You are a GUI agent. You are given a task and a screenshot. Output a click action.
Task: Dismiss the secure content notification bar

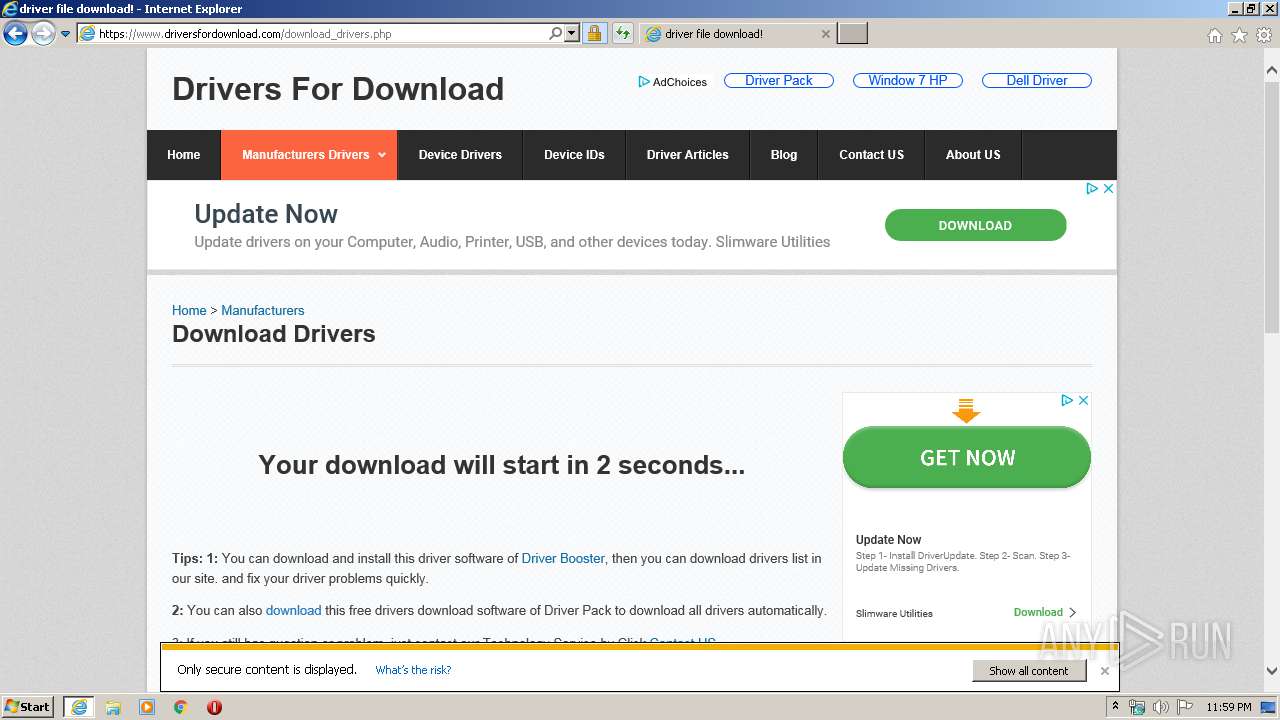[x=1104, y=671]
